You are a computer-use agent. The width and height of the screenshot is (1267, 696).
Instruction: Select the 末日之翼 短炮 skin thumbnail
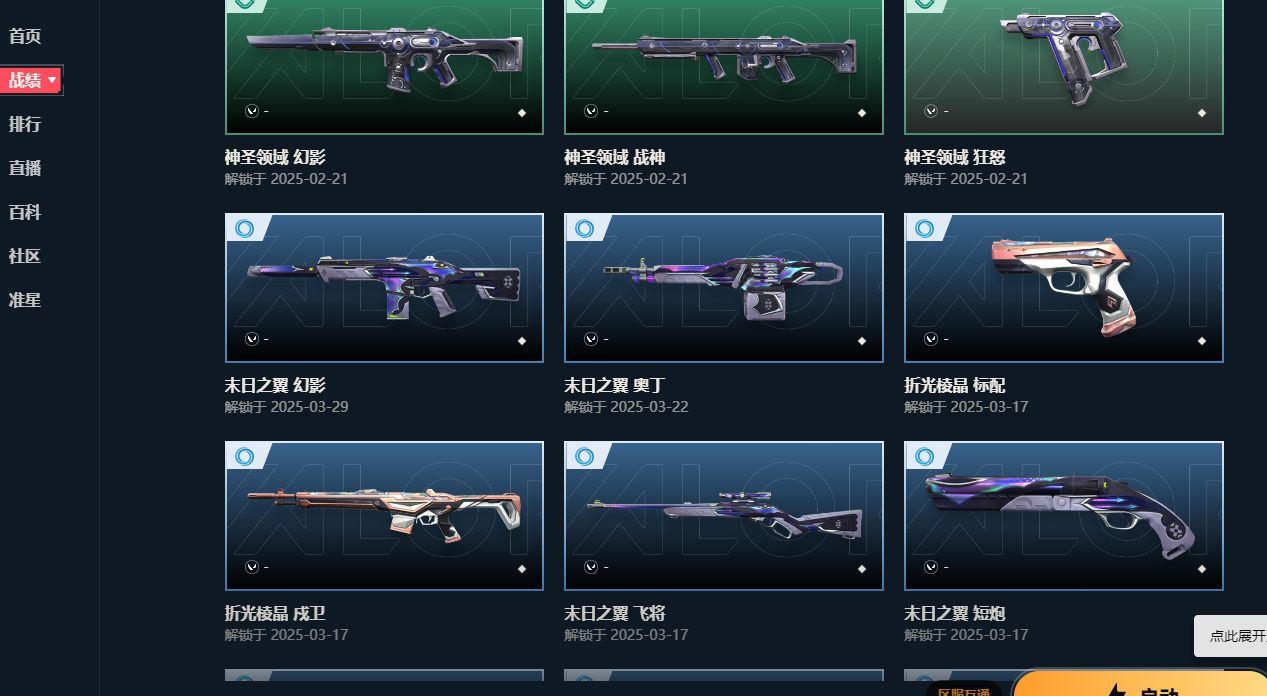click(1064, 516)
